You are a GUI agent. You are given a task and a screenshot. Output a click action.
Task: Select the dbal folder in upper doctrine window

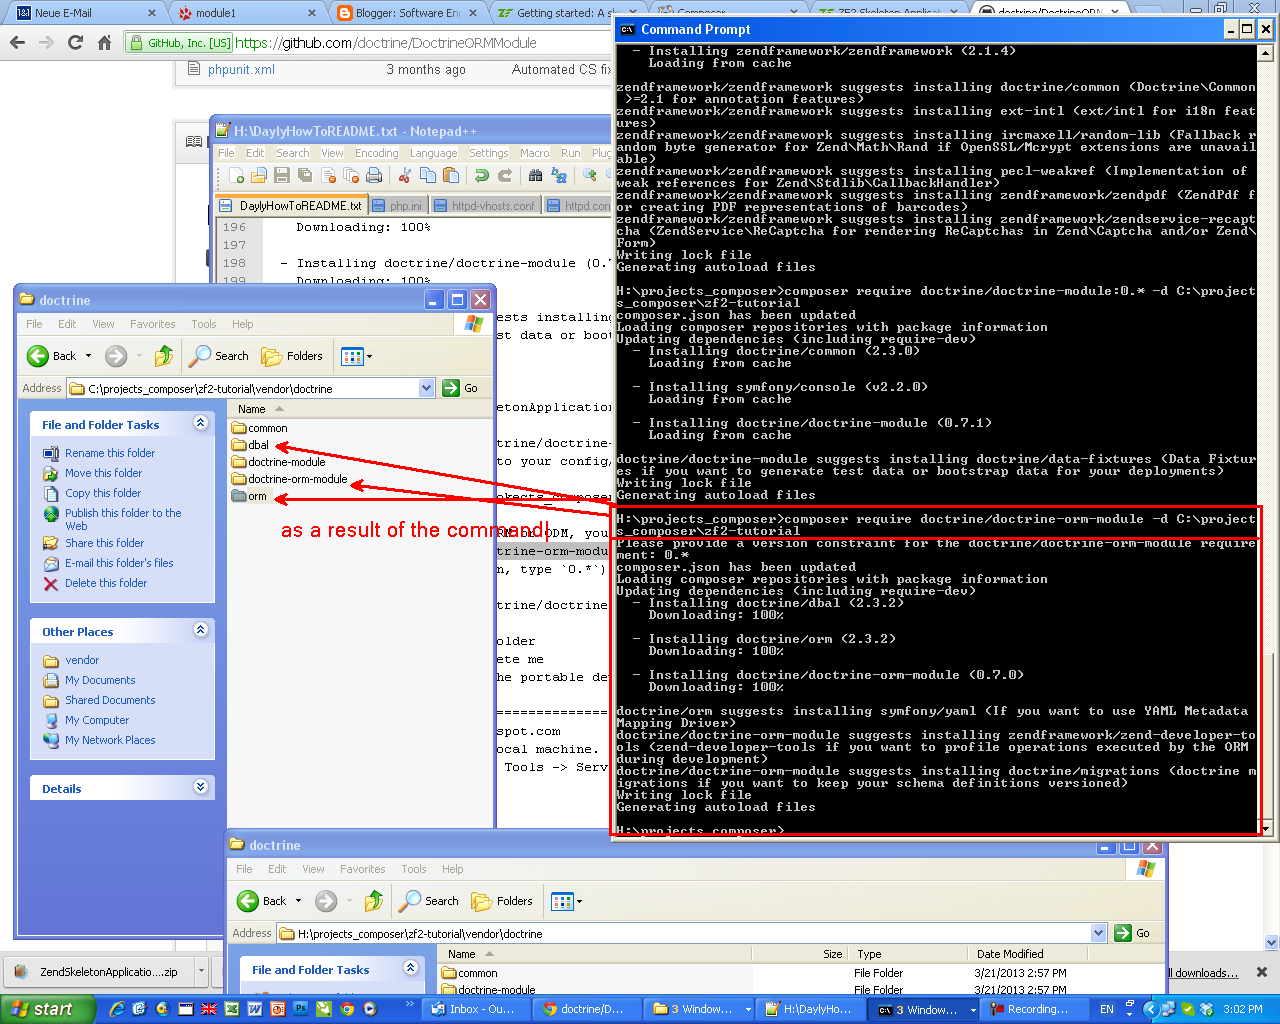(251, 445)
